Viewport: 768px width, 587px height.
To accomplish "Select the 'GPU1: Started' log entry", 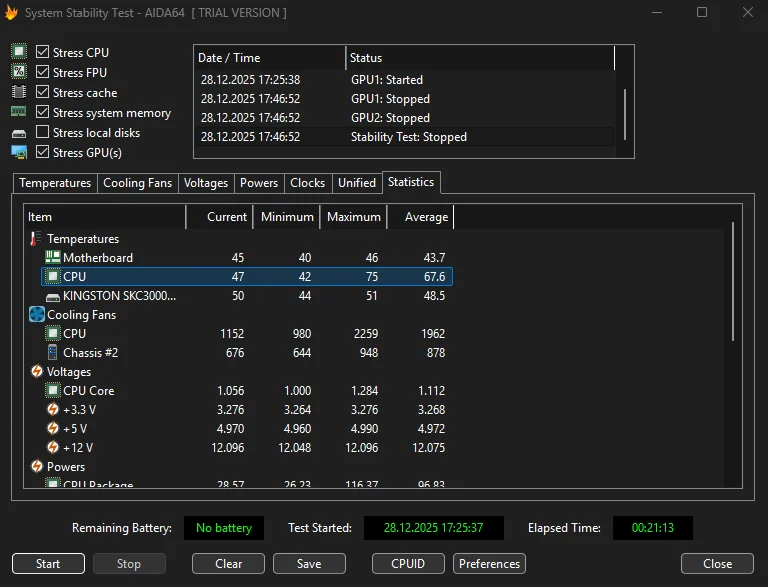I will [x=404, y=79].
